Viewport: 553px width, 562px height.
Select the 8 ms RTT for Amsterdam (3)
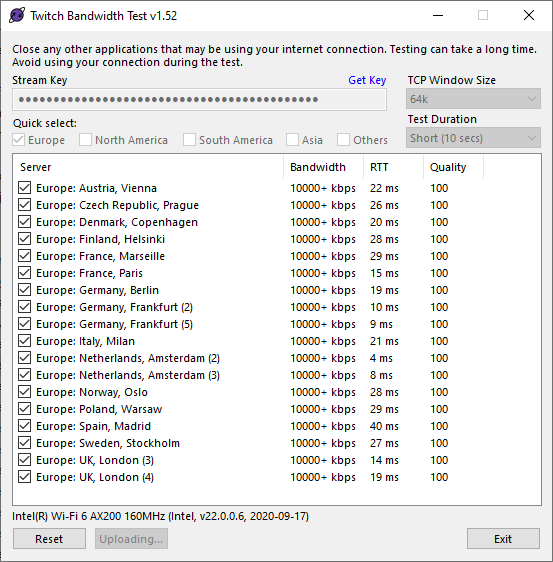pyautogui.click(x=381, y=375)
